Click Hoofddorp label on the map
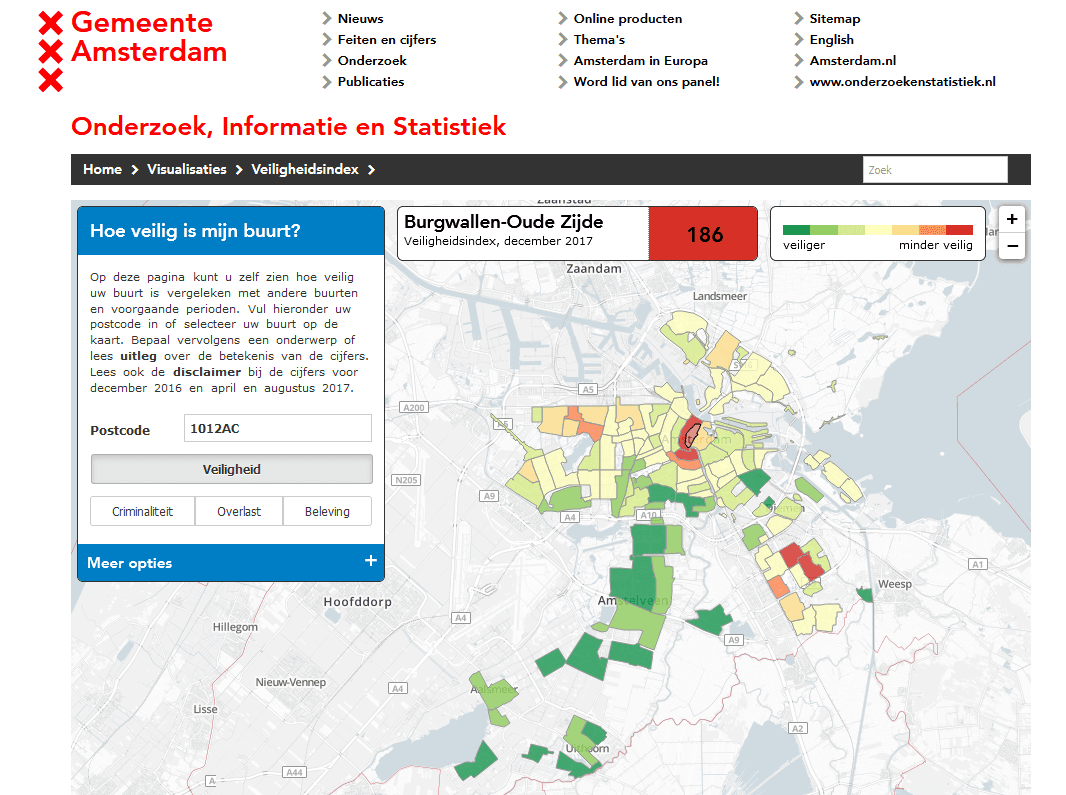This screenshot has width=1066, height=795. (358, 602)
